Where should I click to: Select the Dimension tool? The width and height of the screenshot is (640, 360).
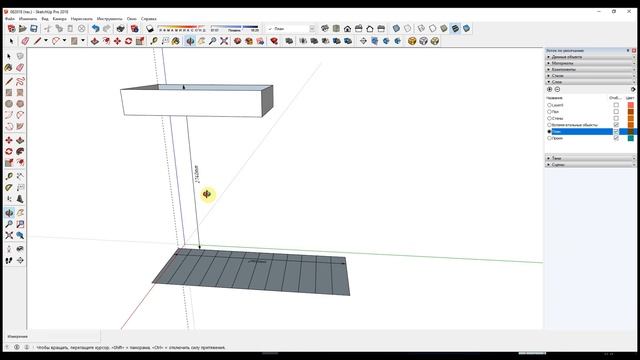(20, 176)
